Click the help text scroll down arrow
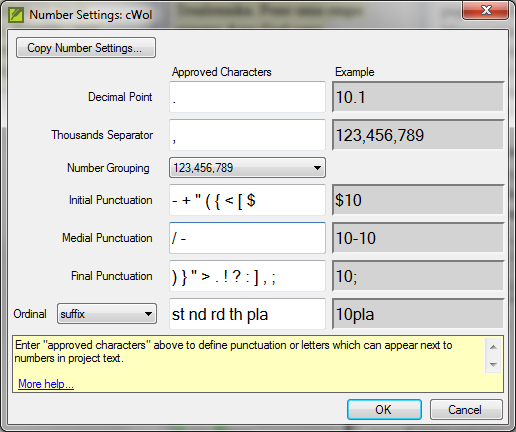516x432 pixels. tap(493, 364)
